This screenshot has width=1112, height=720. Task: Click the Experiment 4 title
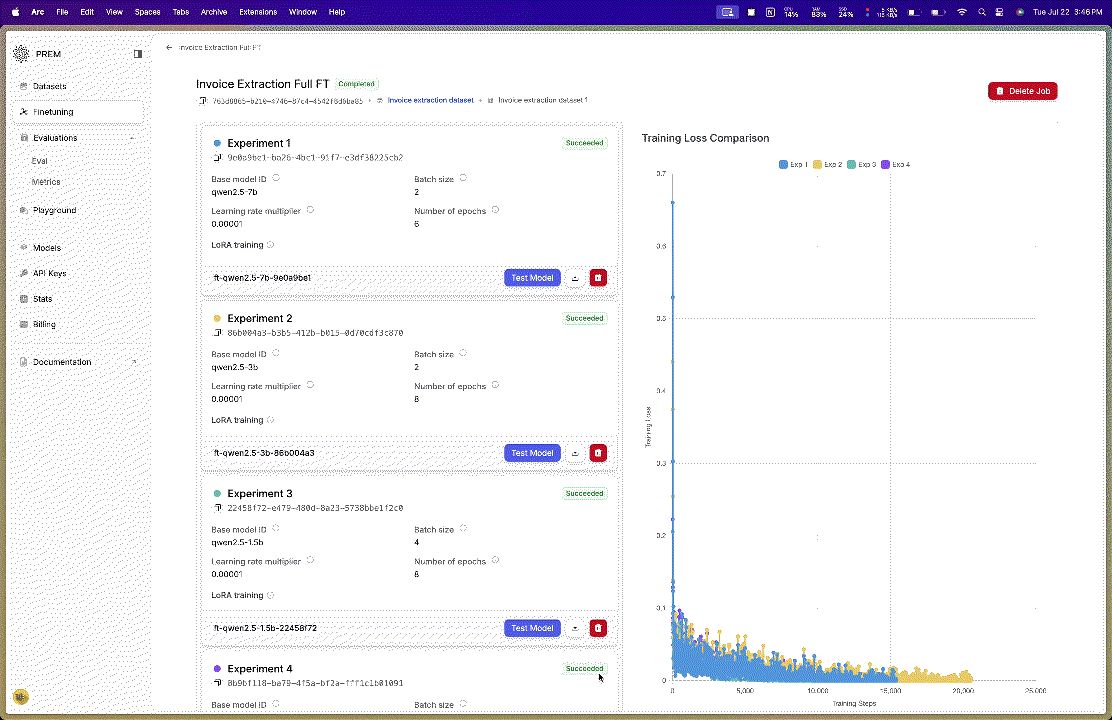coord(260,669)
